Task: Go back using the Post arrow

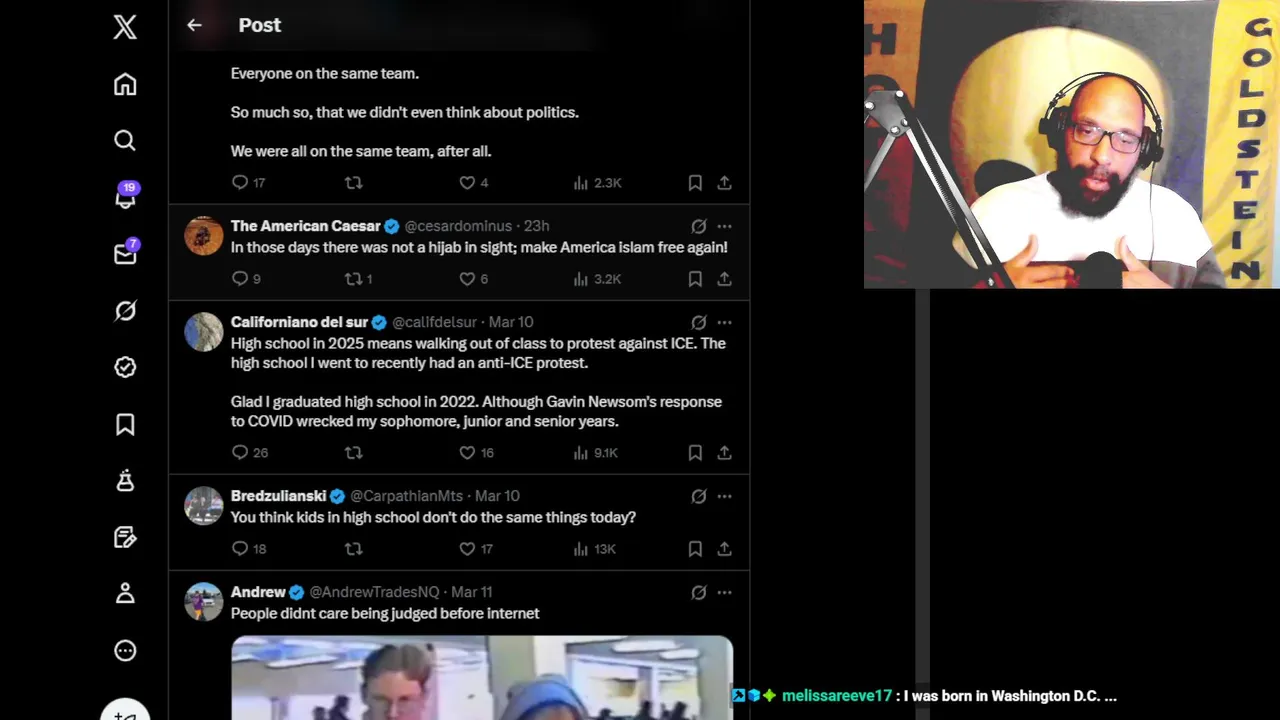Action: [x=194, y=25]
